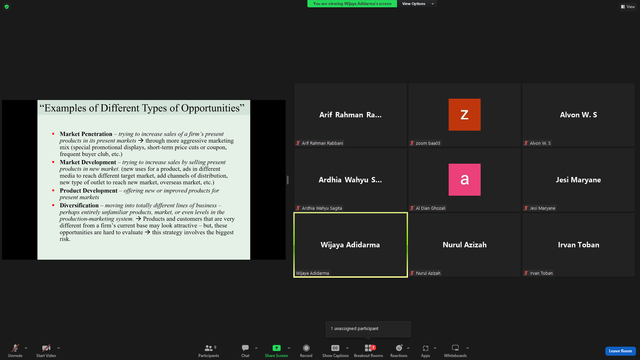Click the divider handle between shared screen and gallery
This screenshot has height=360, width=640.
pyautogui.click(x=288, y=180)
